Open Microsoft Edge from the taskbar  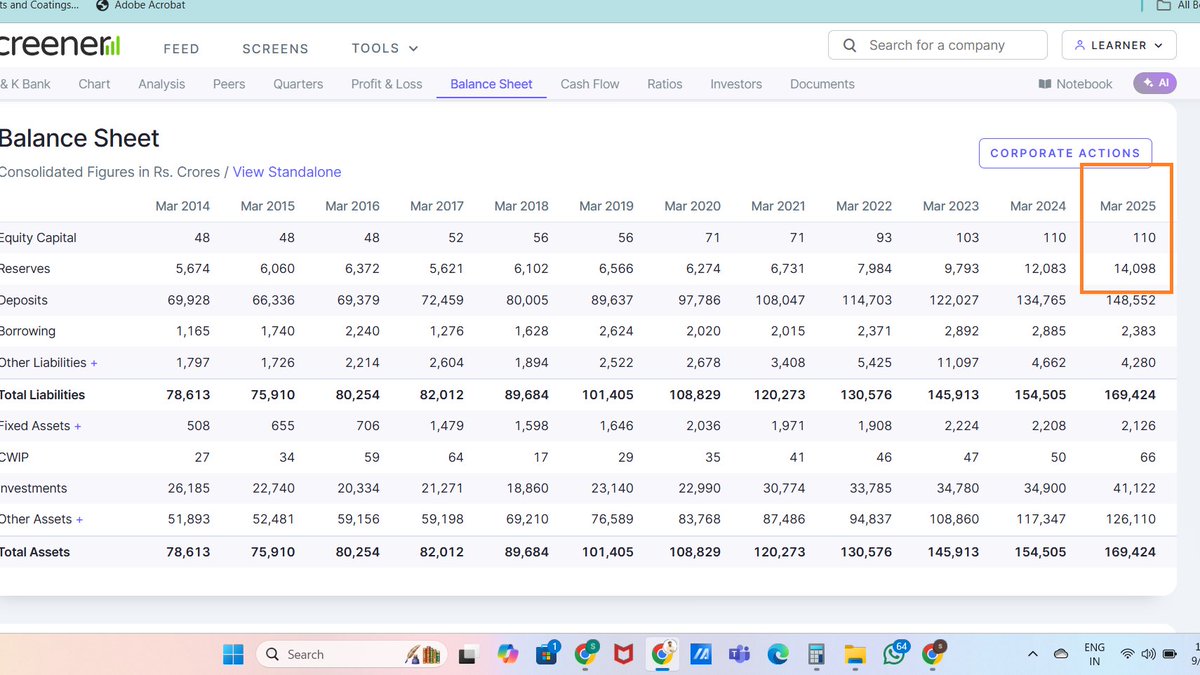(778, 654)
